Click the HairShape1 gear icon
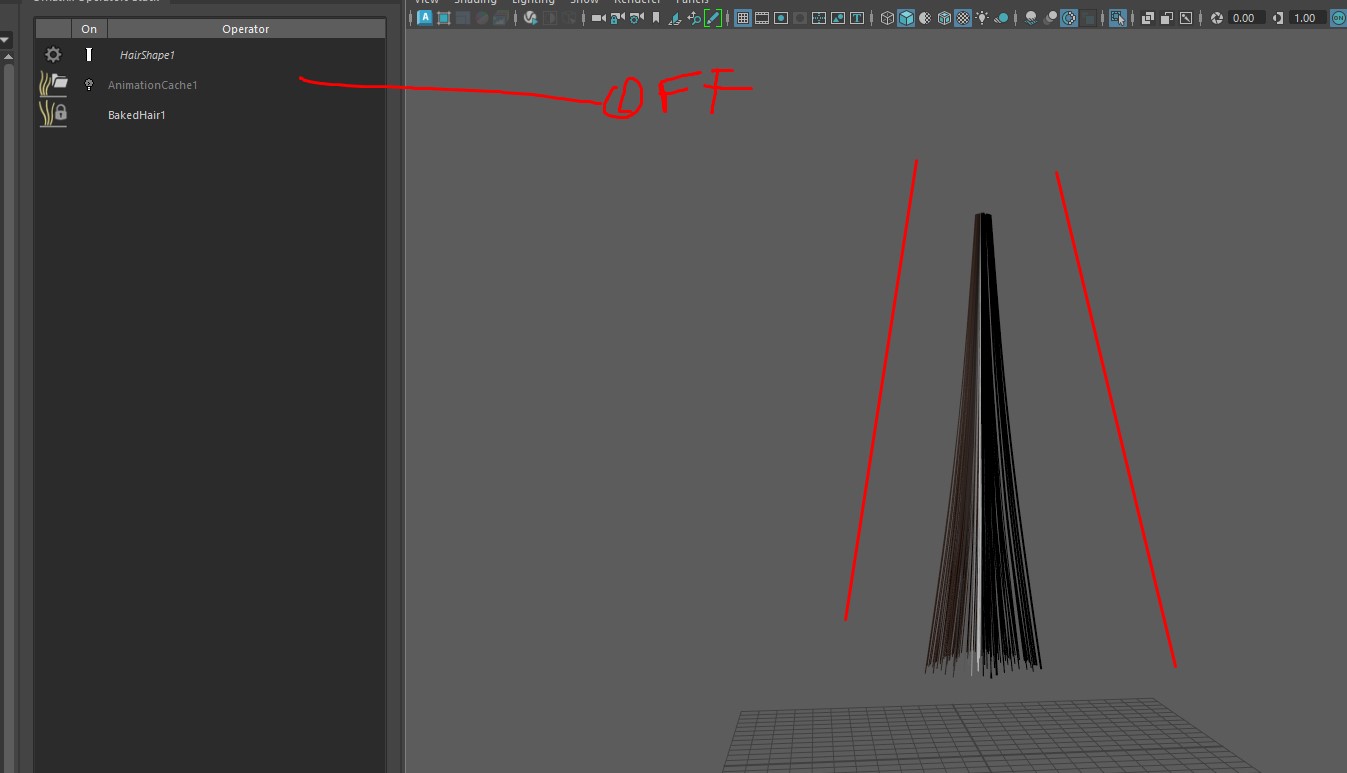 pos(53,55)
